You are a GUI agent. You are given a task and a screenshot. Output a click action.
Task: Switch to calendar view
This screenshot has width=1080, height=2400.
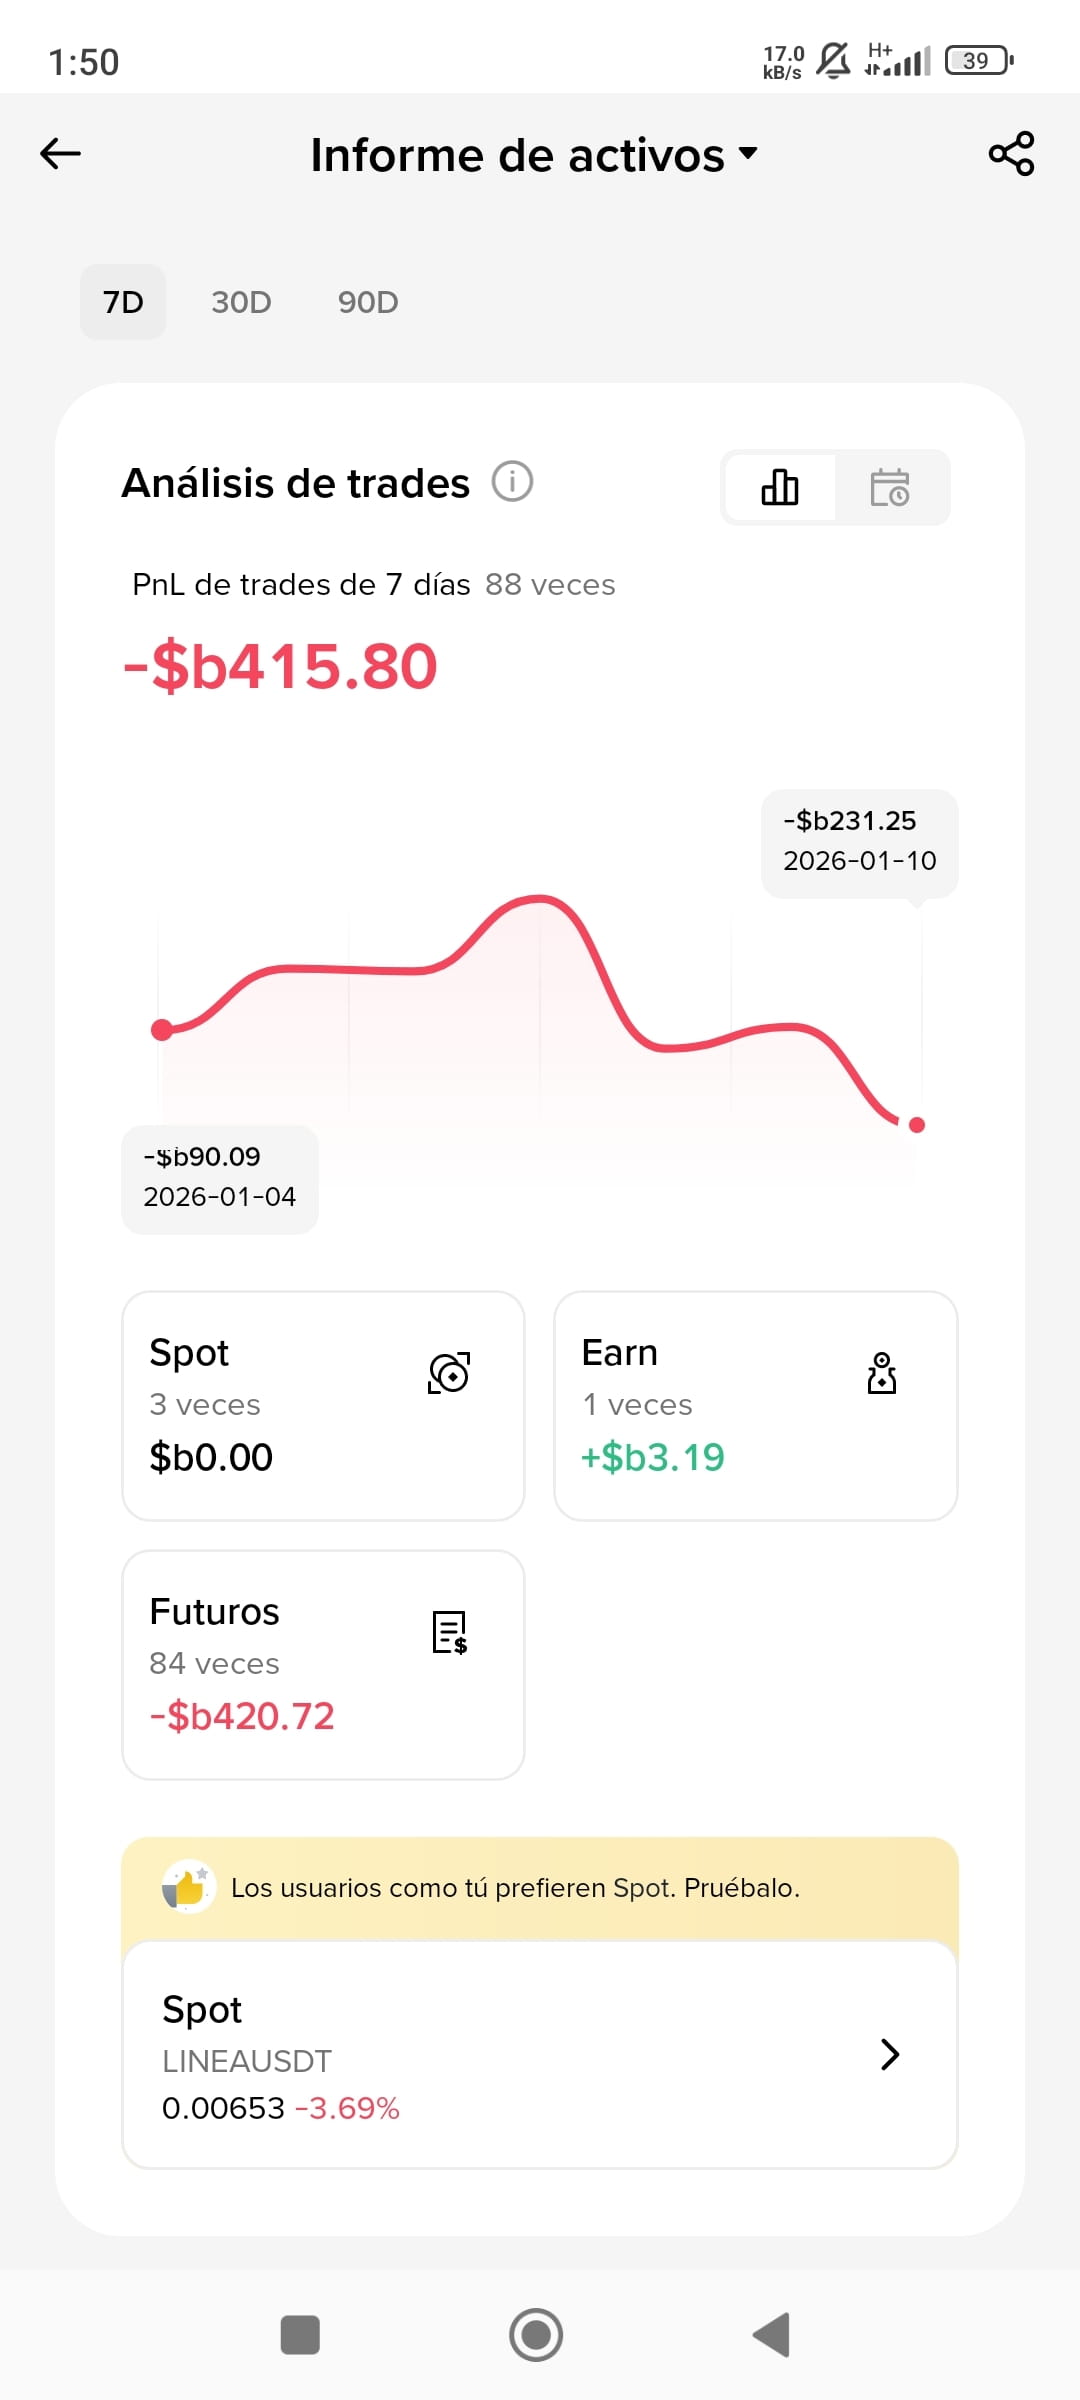click(890, 487)
